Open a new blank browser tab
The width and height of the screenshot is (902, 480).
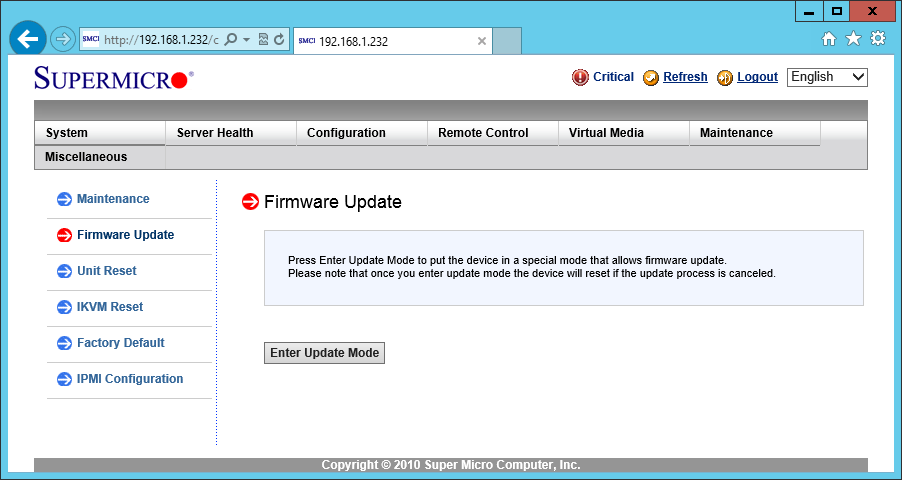tap(507, 41)
